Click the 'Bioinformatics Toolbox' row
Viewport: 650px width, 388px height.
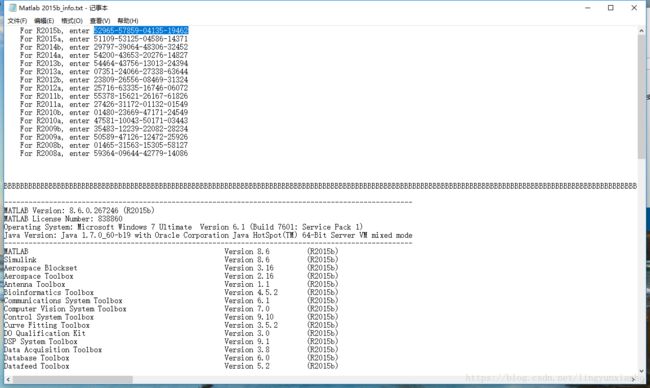pos(171,293)
